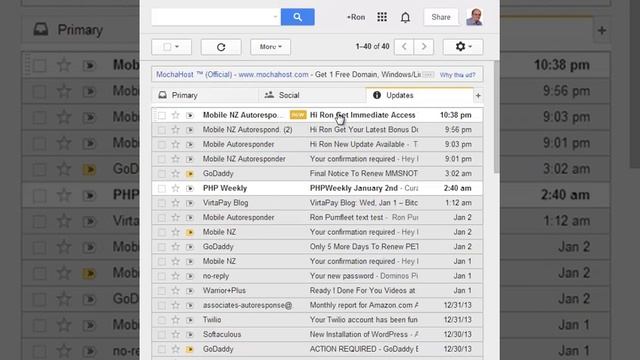Image resolution: width=640 pixels, height=360 pixels.
Task: Check the 9:03 pm Mobile Autoresponder email
Action: 162,144
